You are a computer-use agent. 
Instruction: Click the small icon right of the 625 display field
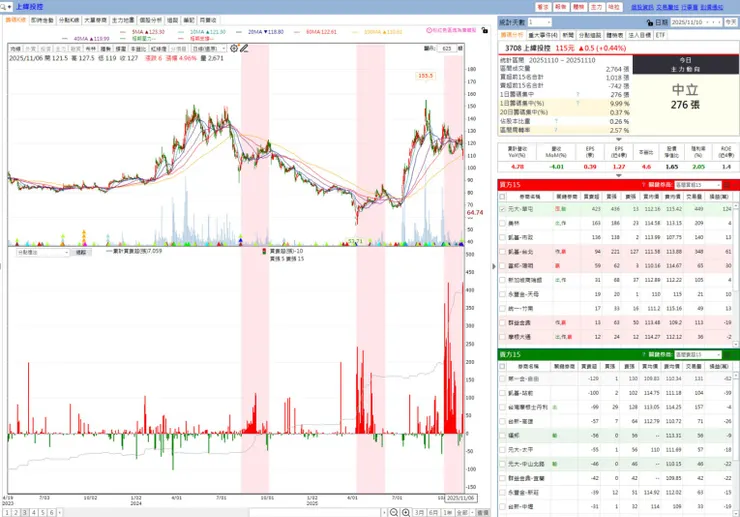point(460,48)
